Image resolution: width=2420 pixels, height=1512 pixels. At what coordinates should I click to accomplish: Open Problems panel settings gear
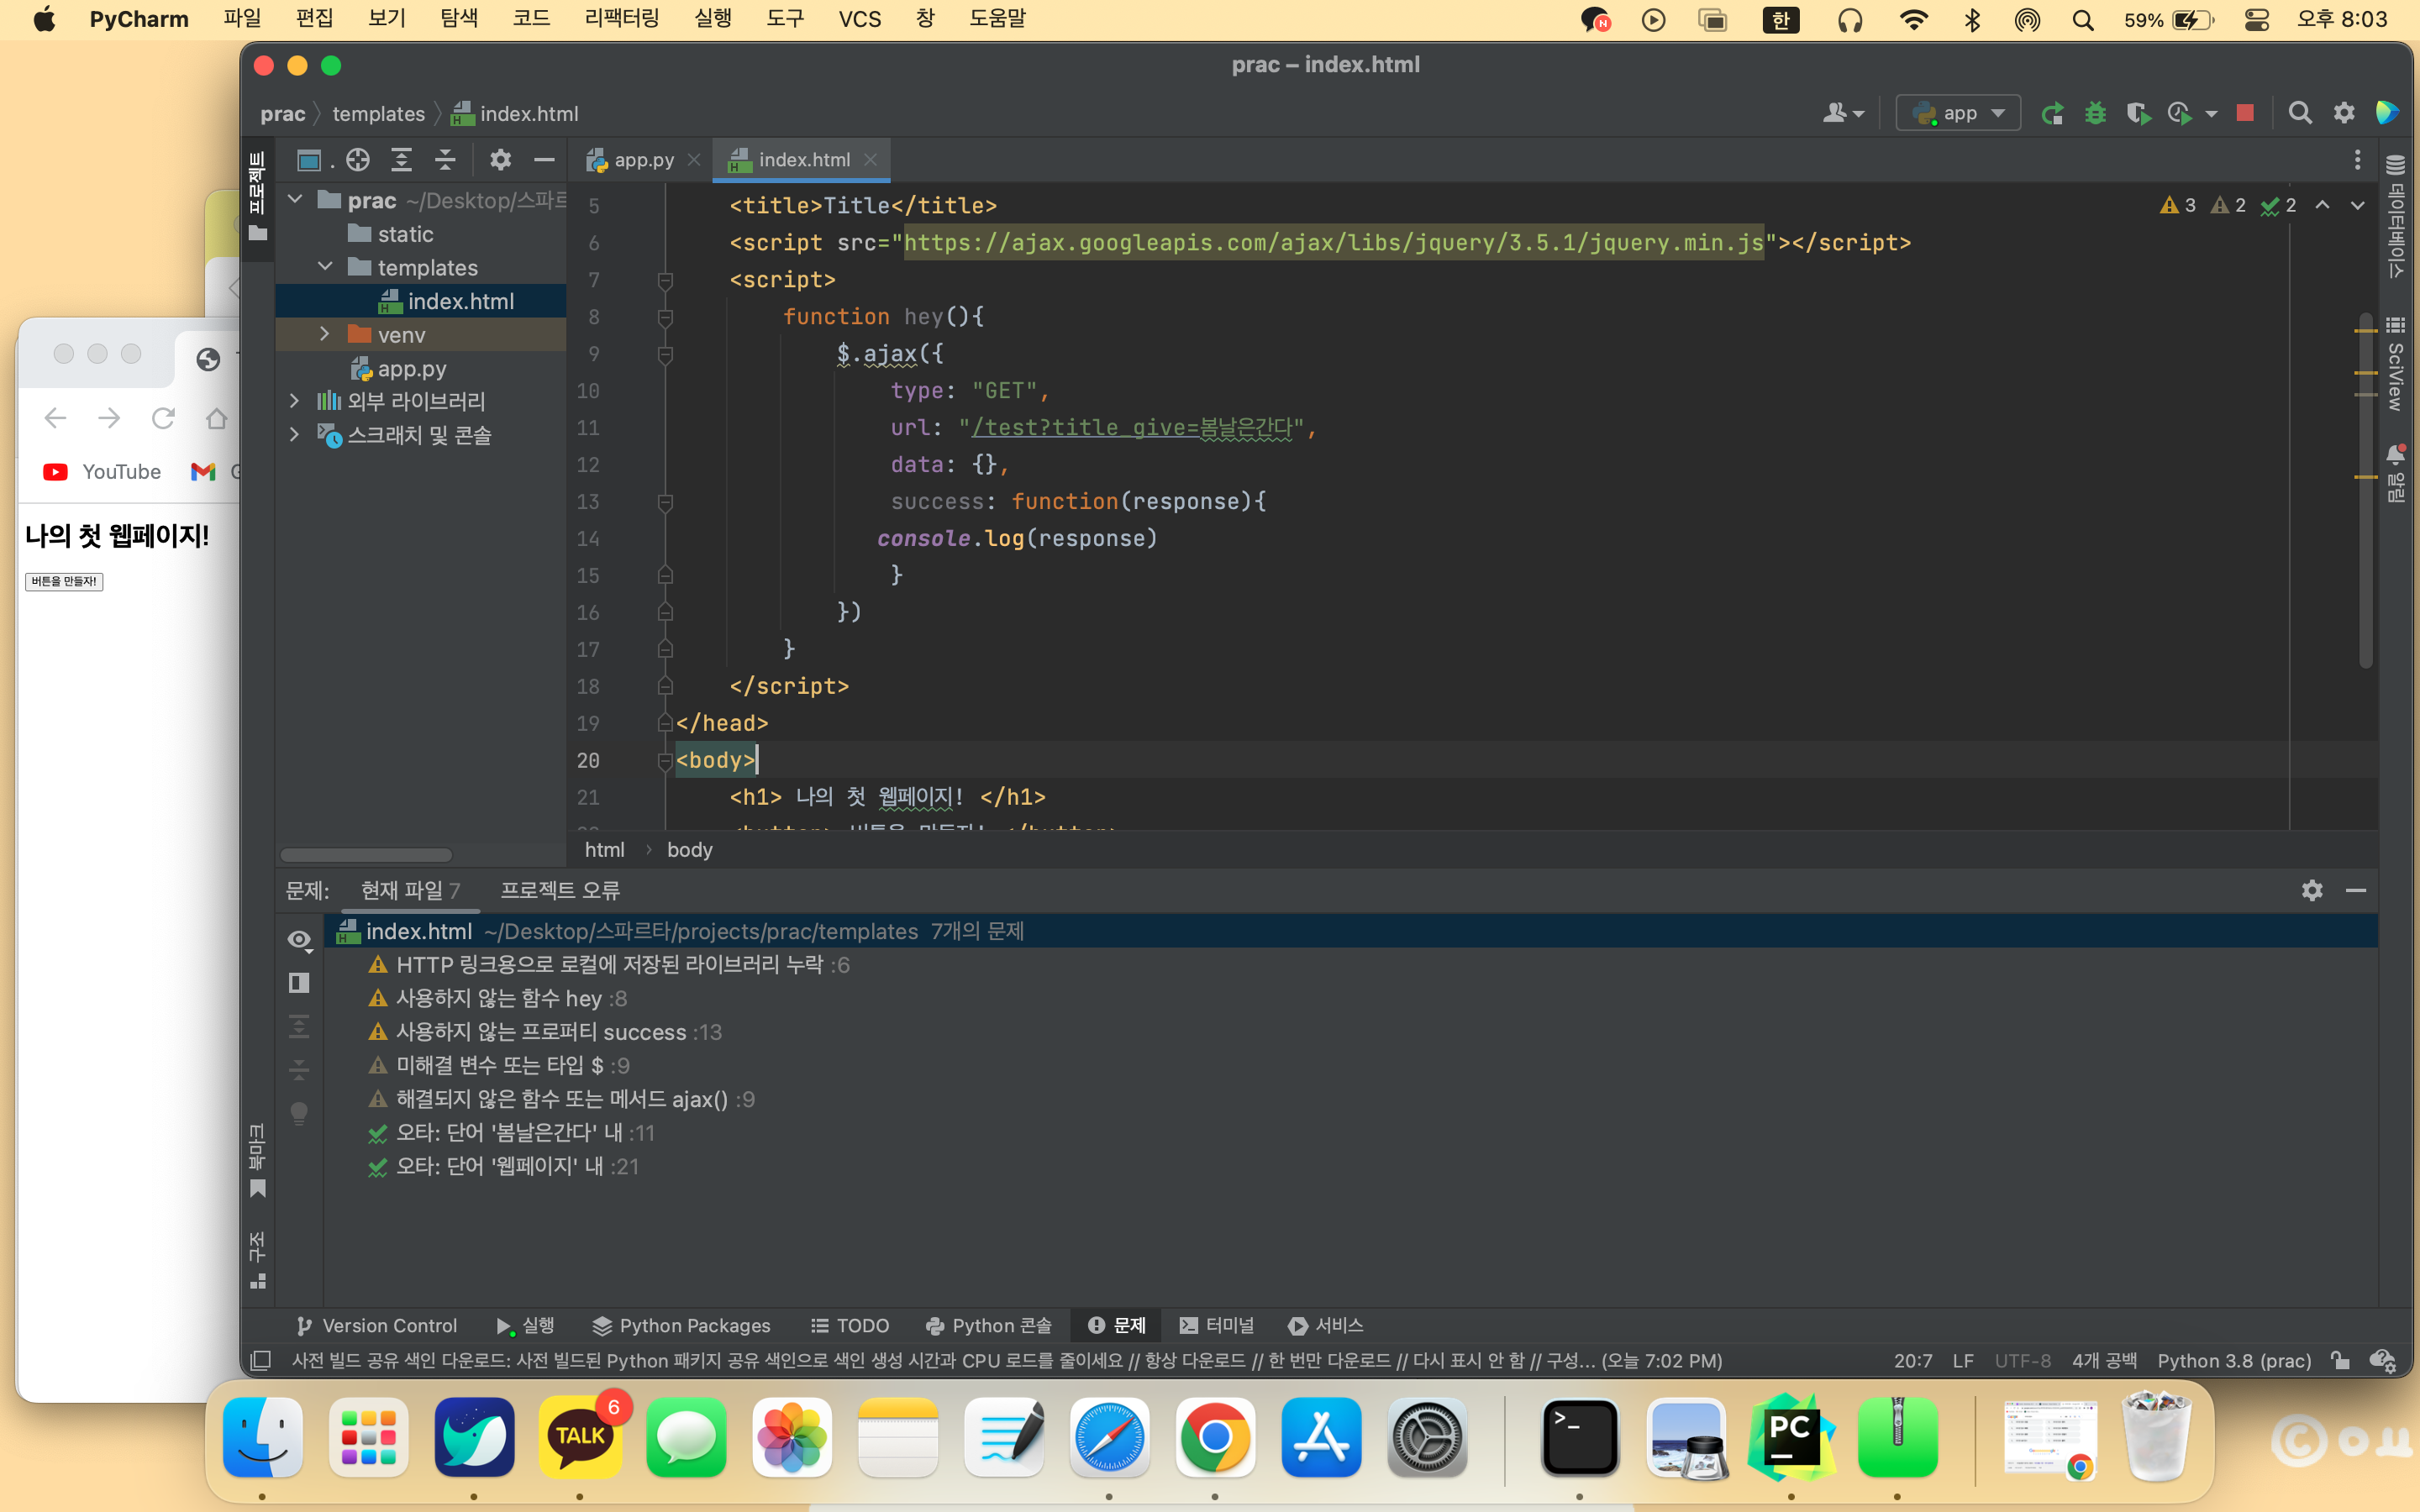2312,890
